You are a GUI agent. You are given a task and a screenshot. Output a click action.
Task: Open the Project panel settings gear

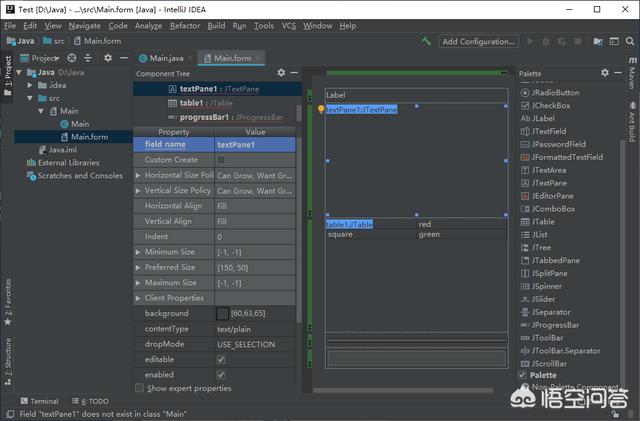click(108, 58)
